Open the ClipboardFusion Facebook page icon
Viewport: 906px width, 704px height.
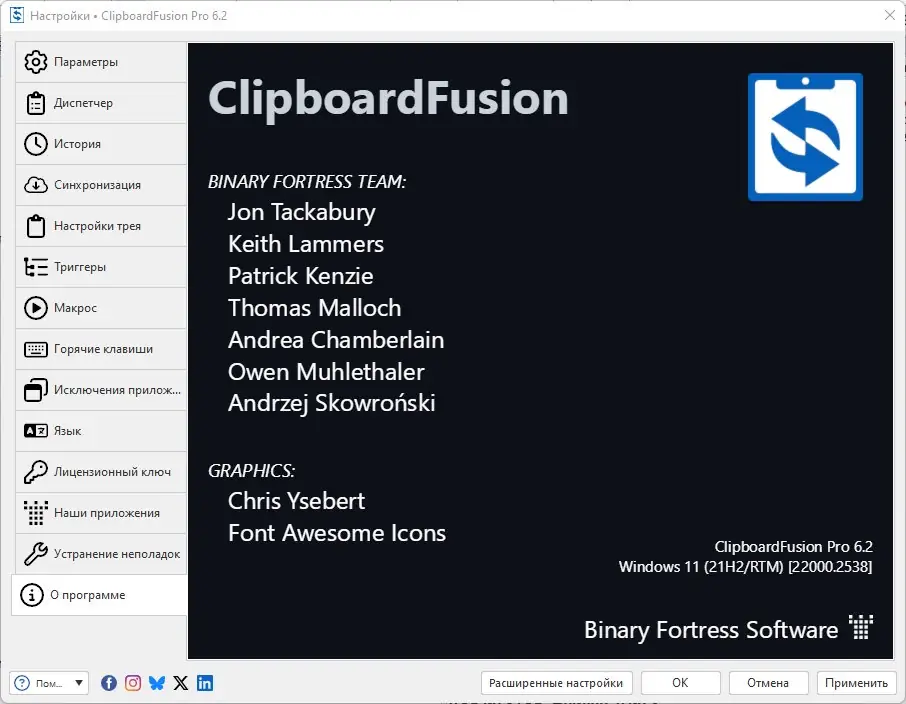point(108,683)
